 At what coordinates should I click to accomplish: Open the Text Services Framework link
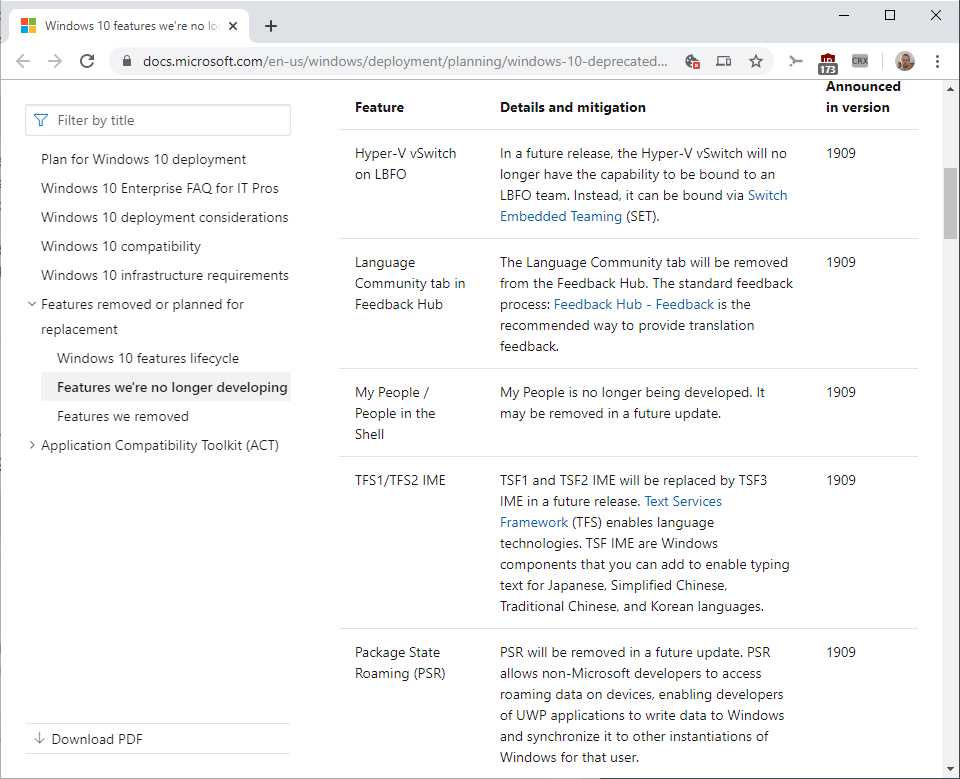(x=611, y=512)
